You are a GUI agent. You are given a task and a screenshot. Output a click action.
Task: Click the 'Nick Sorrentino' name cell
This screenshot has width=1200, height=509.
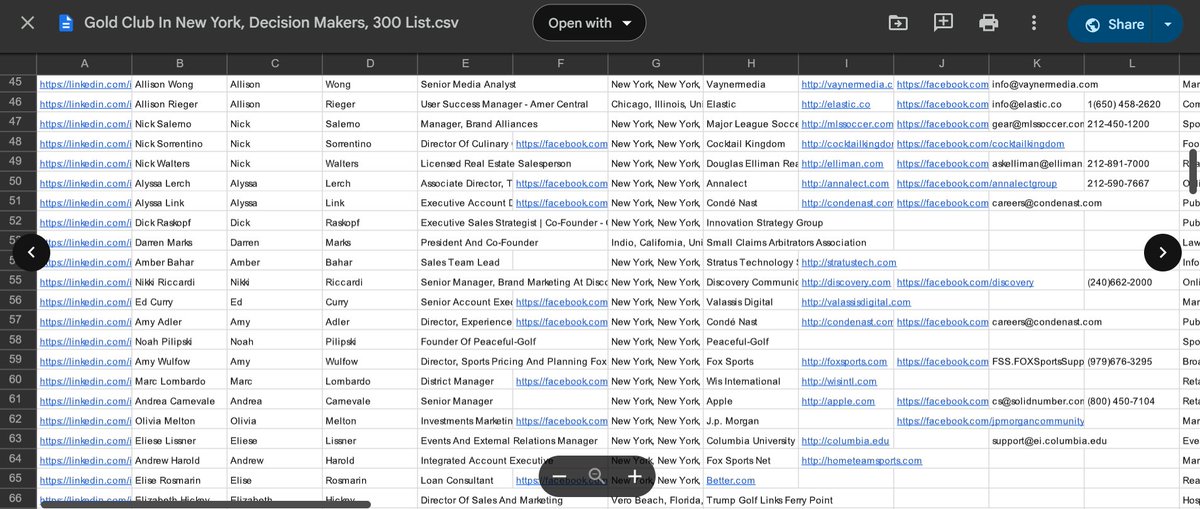coord(179,144)
